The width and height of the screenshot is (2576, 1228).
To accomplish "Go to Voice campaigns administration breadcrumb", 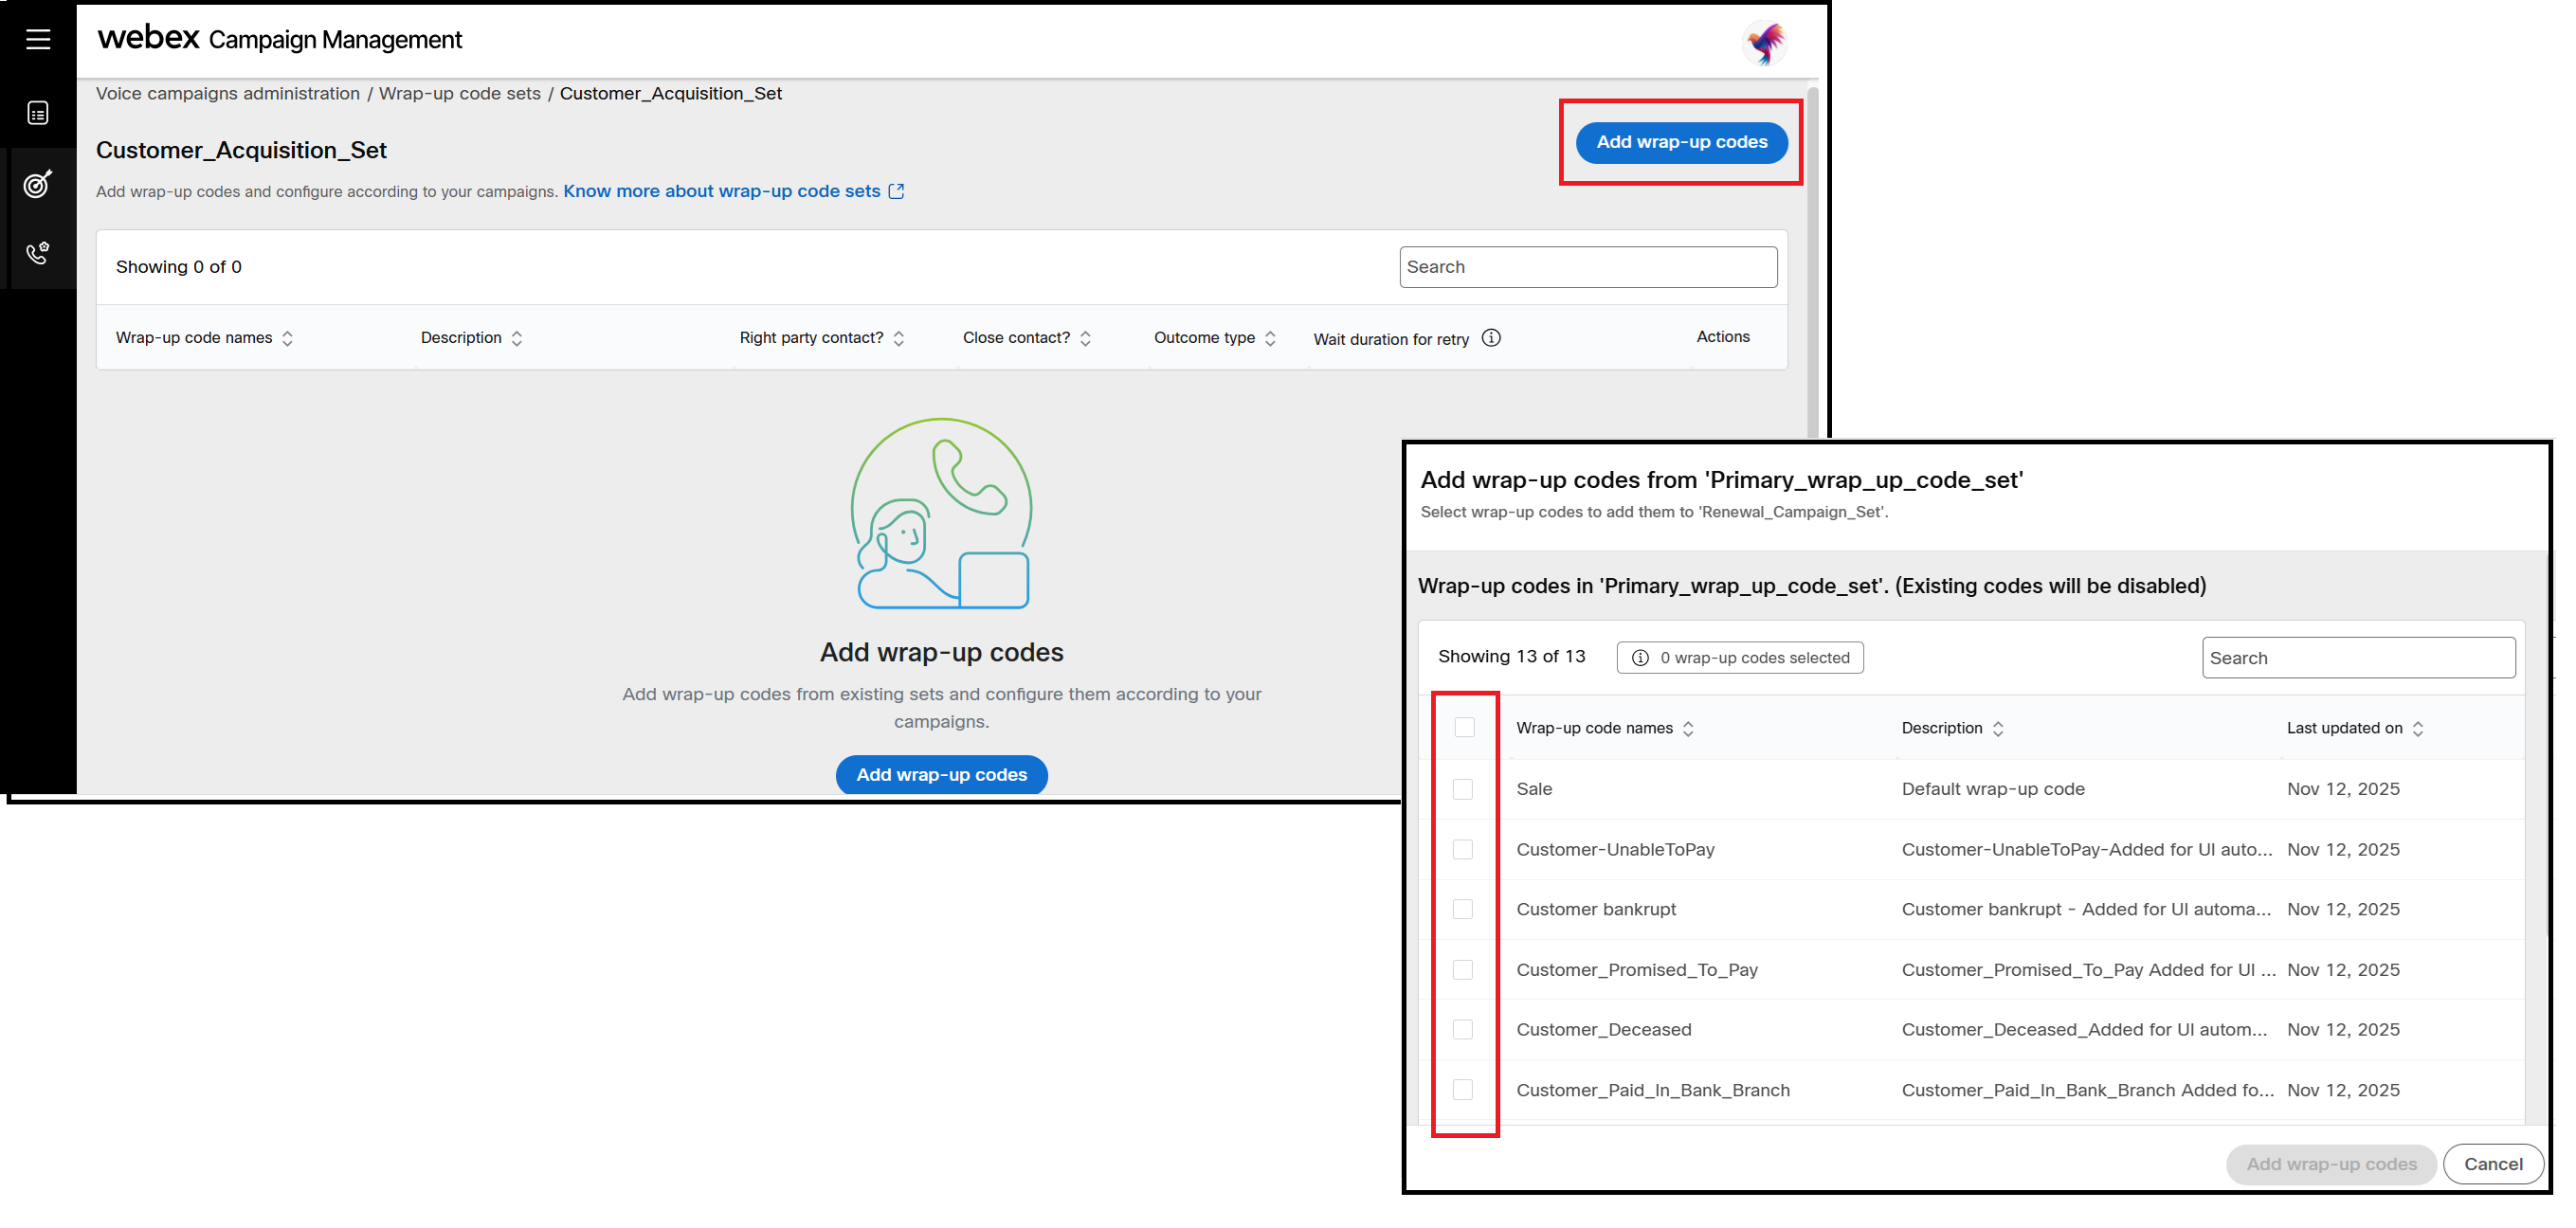I will coord(228,94).
